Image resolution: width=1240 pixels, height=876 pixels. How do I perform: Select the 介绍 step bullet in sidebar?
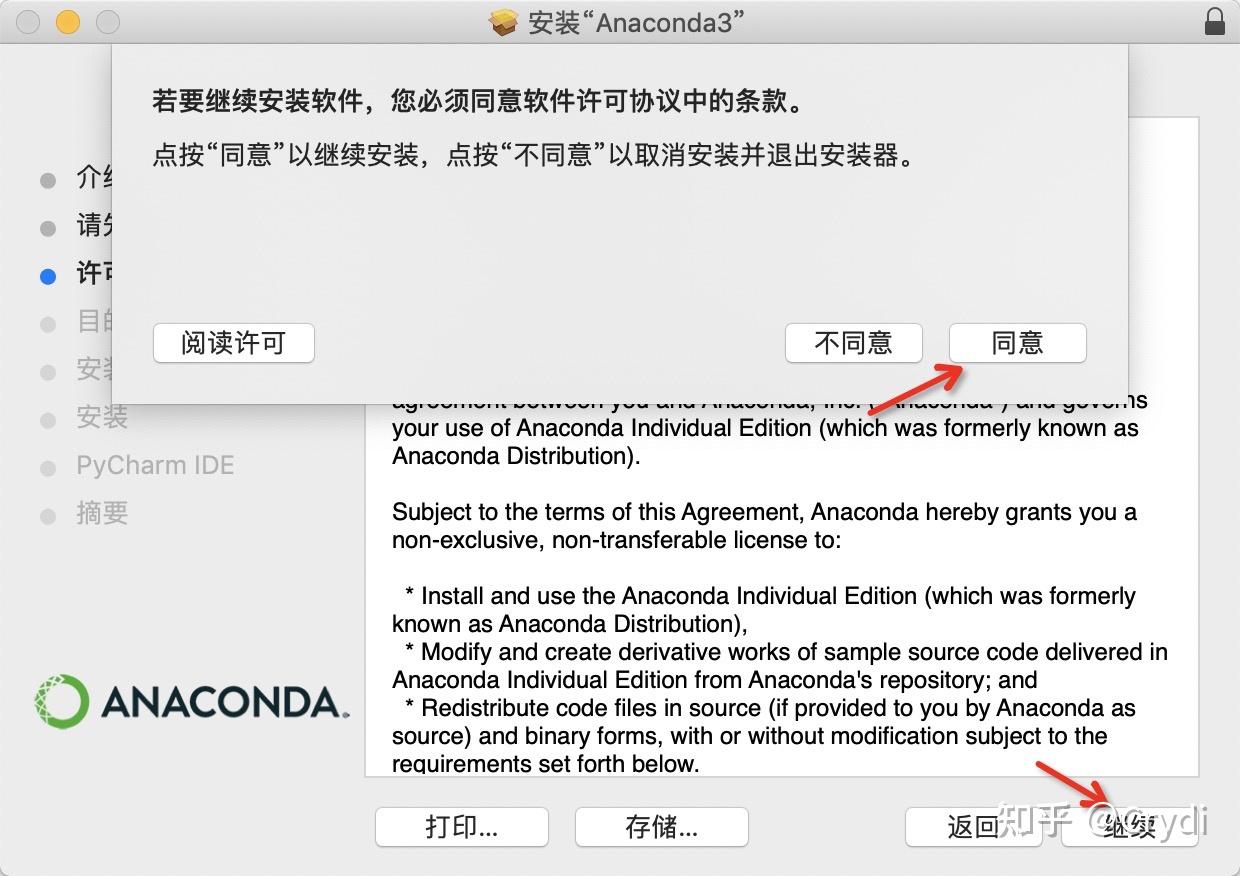[x=48, y=180]
